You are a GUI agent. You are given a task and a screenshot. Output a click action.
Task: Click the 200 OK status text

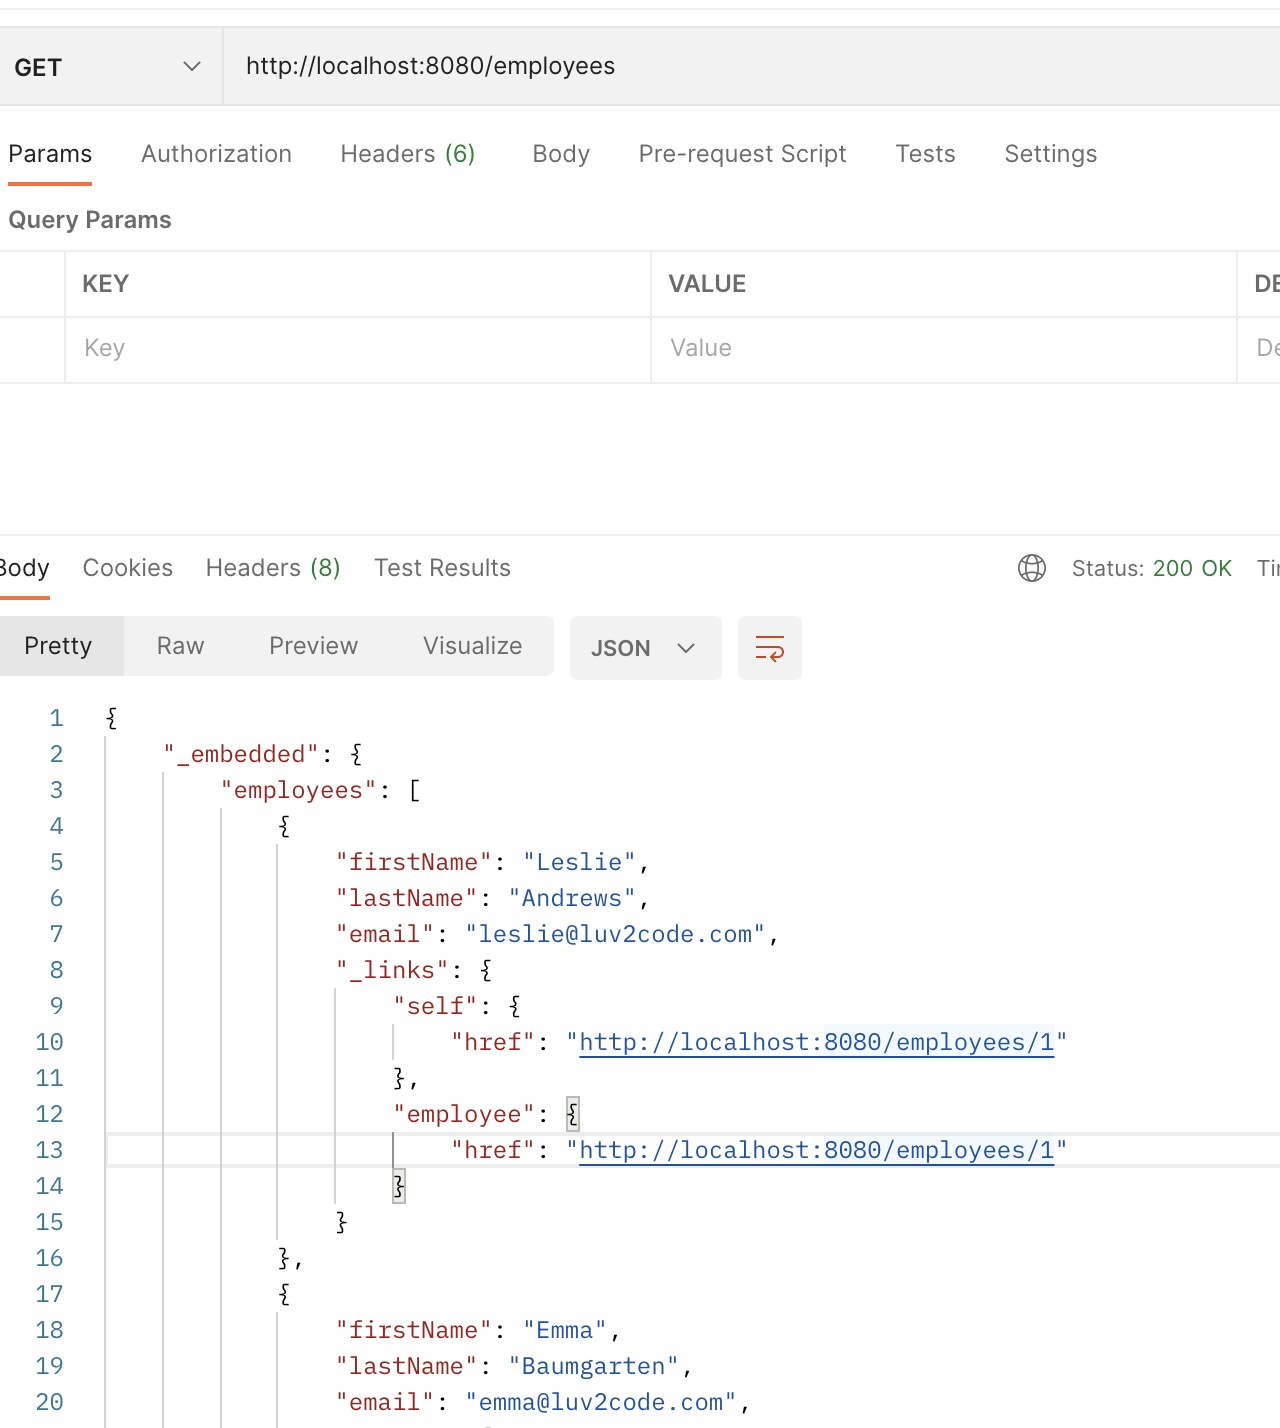click(x=1192, y=568)
